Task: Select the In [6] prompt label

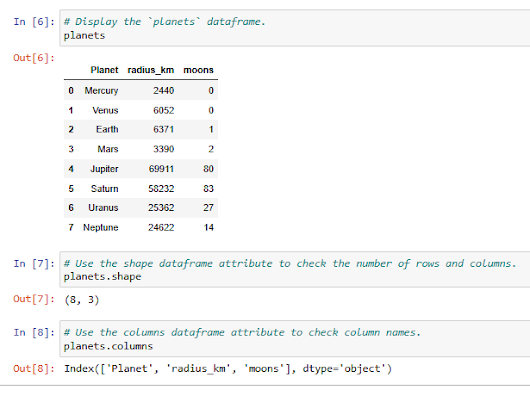Action: pyautogui.click(x=34, y=22)
